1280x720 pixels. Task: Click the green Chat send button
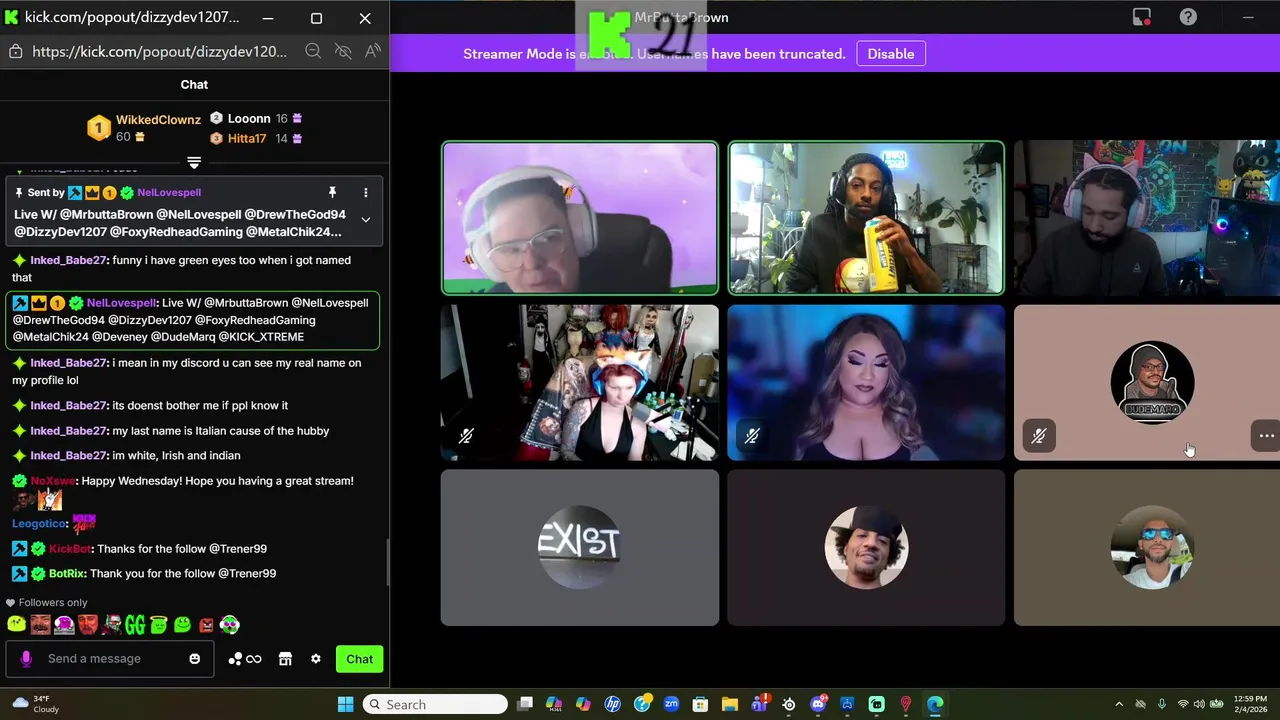pos(359,659)
